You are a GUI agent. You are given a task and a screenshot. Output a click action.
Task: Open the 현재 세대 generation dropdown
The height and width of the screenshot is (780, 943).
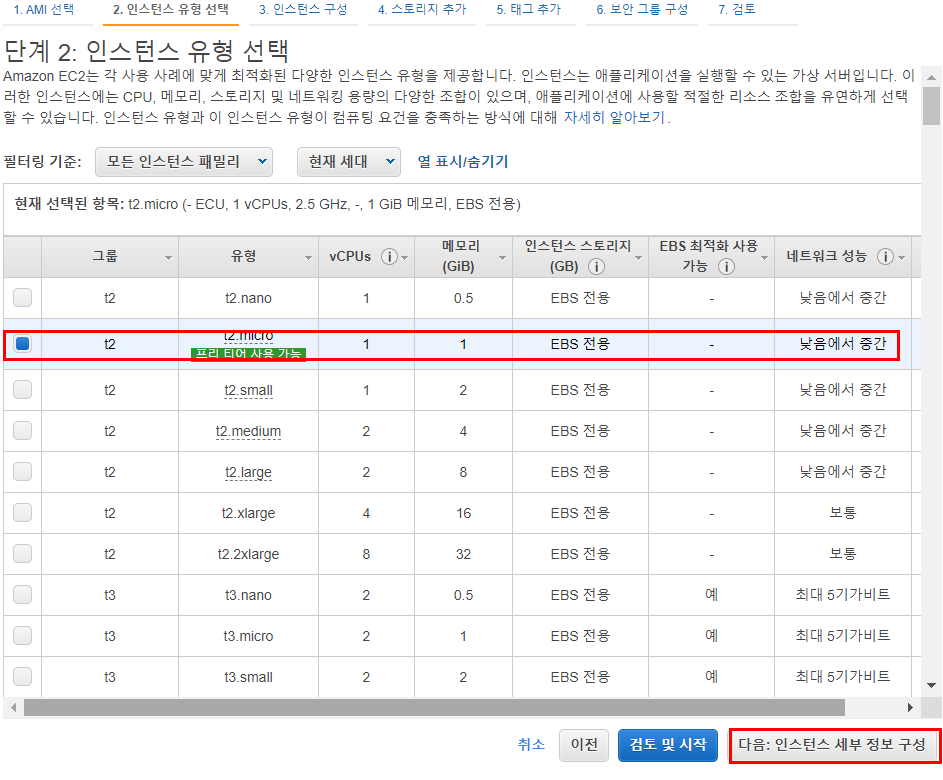click(349, 162)
